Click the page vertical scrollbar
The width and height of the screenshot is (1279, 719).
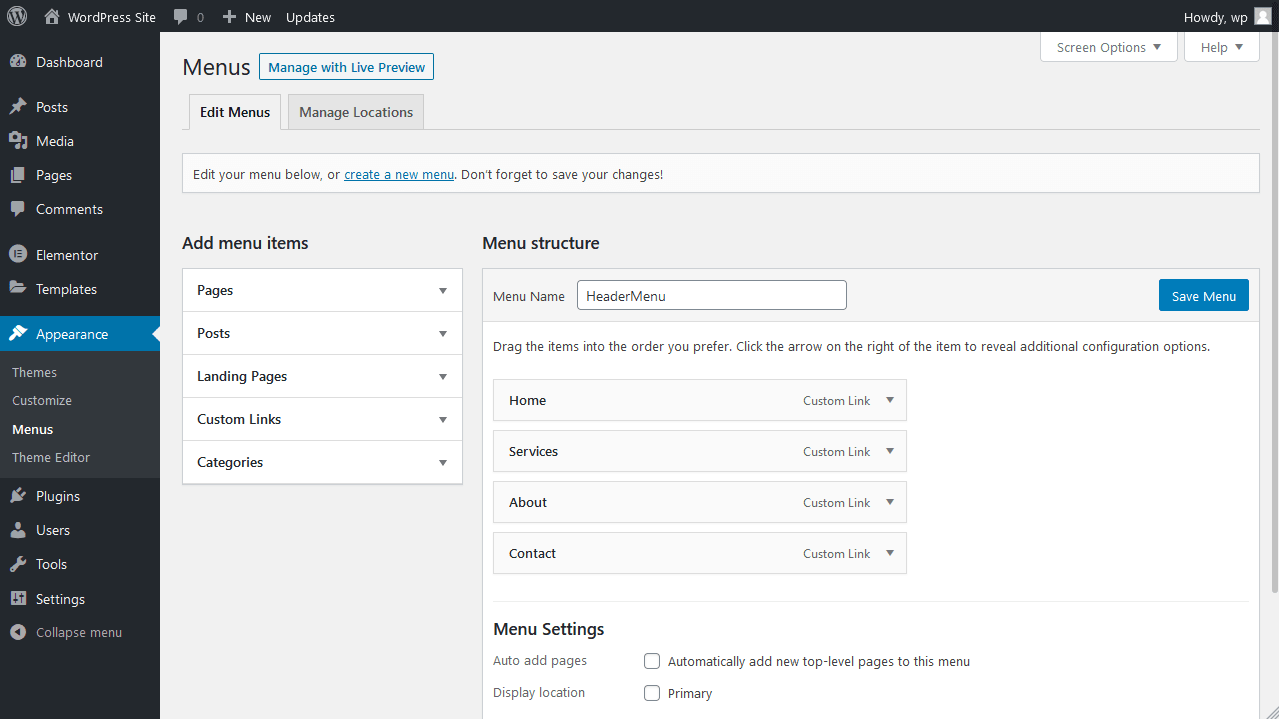pos(1274,312)
